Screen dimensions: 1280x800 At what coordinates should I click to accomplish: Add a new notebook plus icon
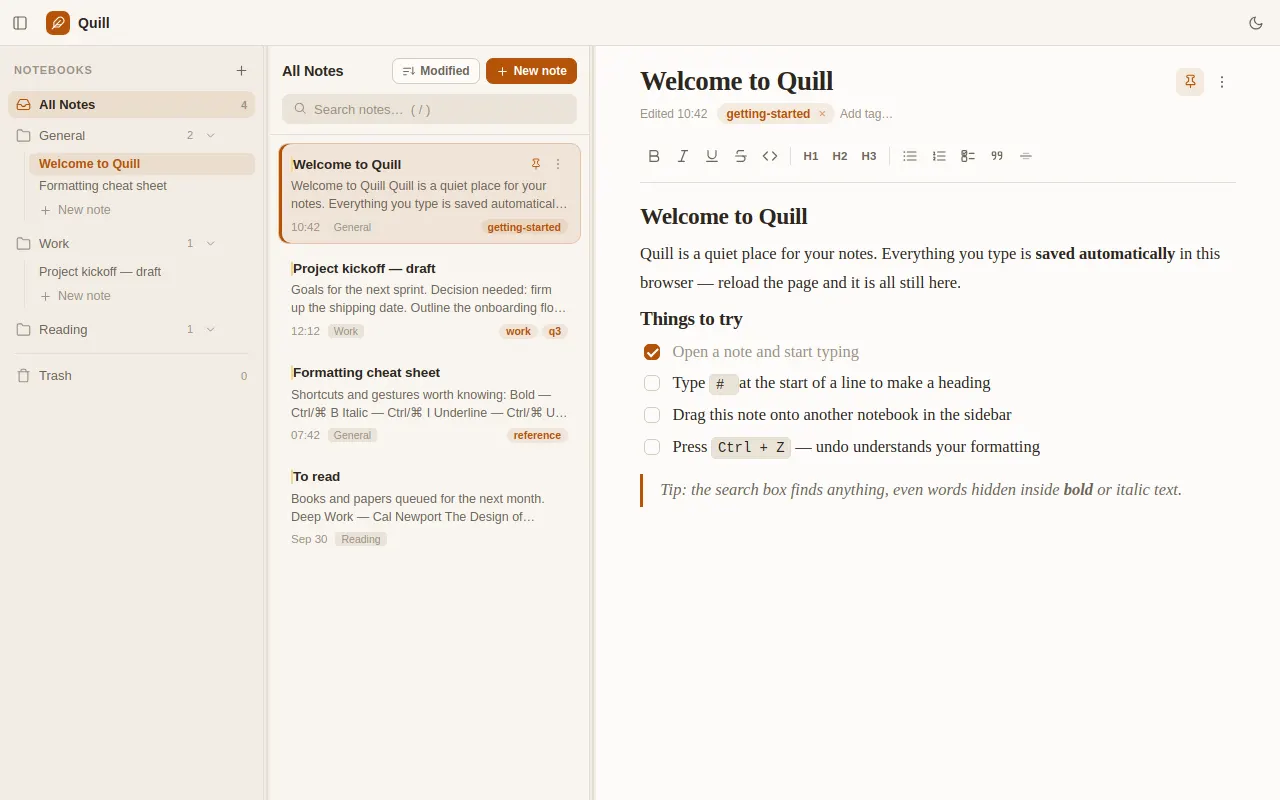click(x=241, y=70)
